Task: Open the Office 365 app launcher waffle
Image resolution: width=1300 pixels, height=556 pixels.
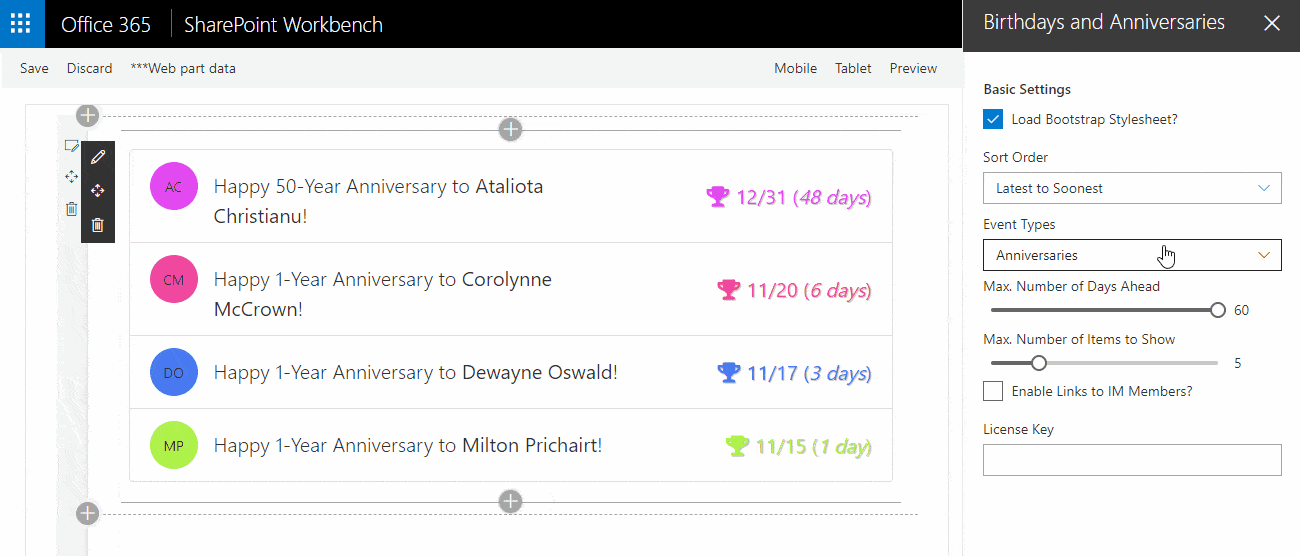Action: tap(22, 24)
